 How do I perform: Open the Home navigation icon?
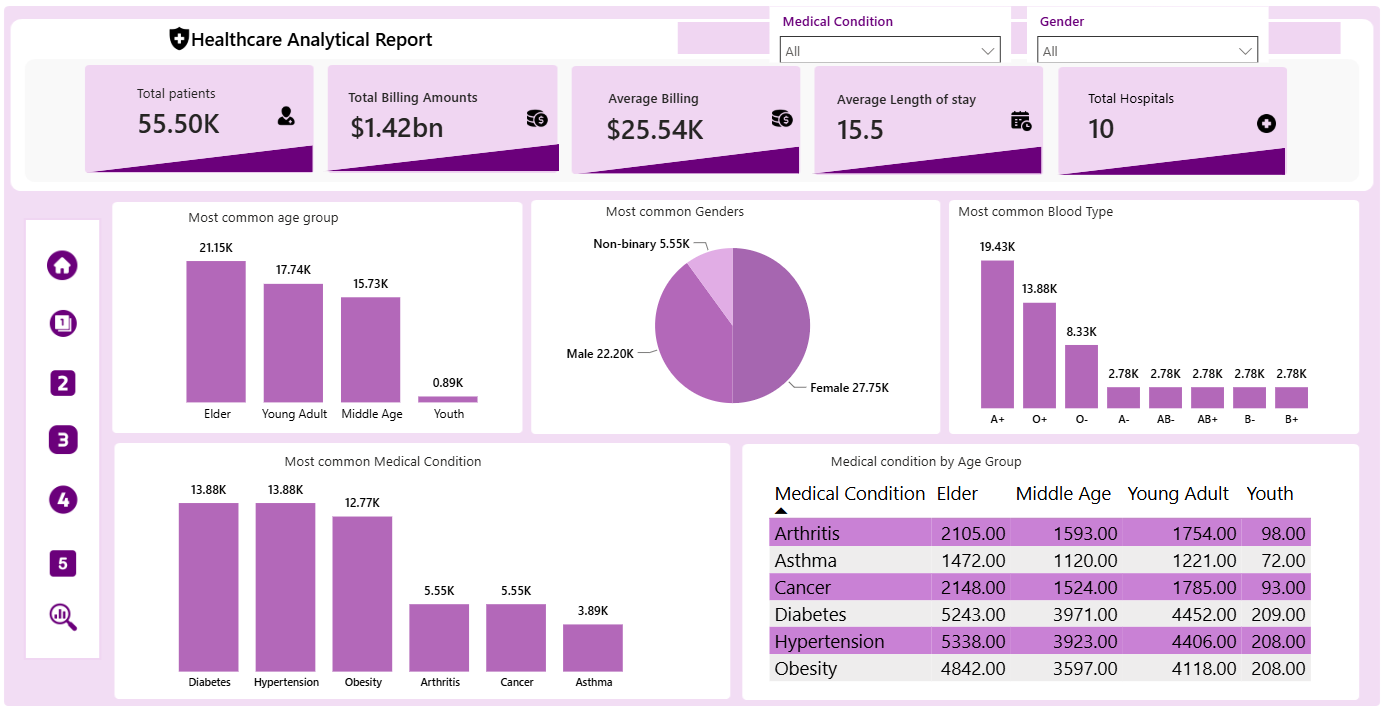pos(62,266)
